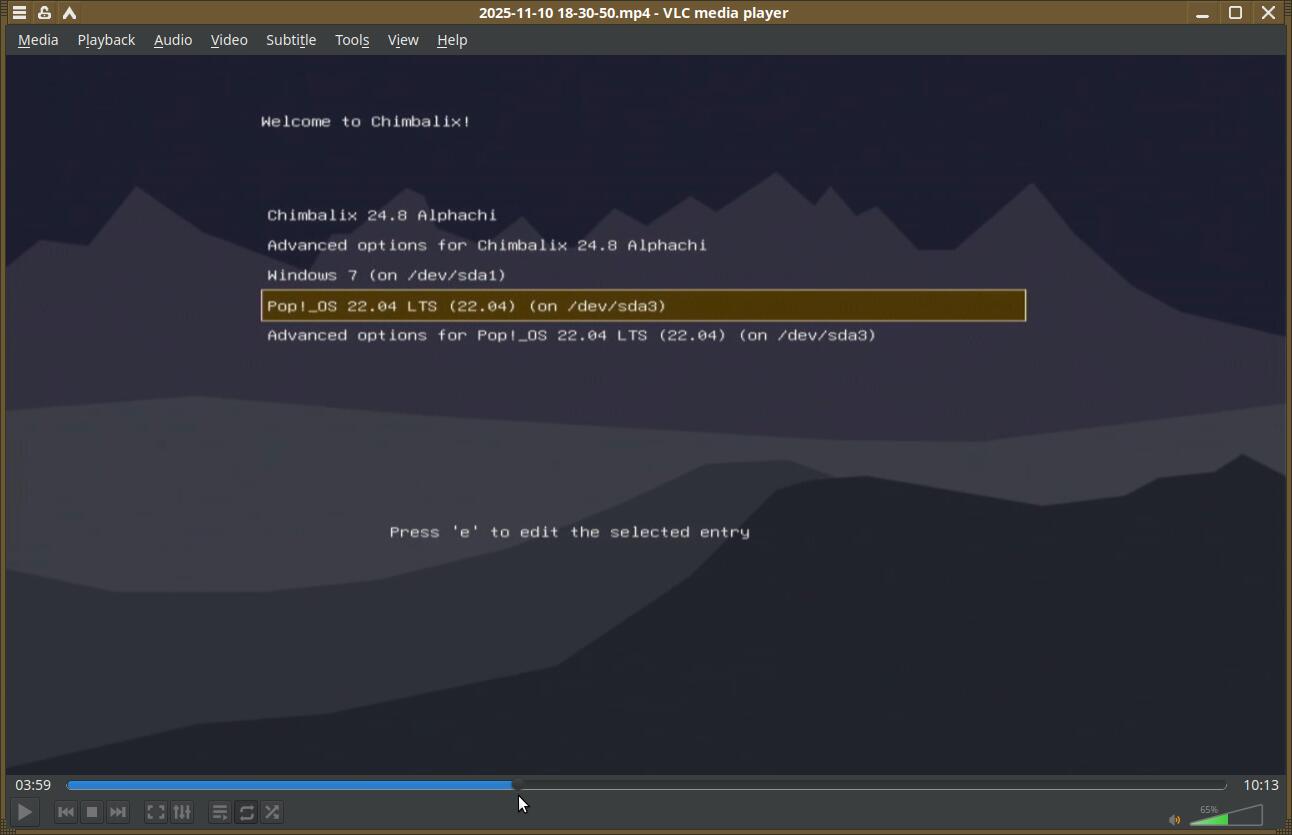Click "Press 'e' to edit the selected entry" text
The height and width of the screenshot is (835, 1292).
click(570, 532)
